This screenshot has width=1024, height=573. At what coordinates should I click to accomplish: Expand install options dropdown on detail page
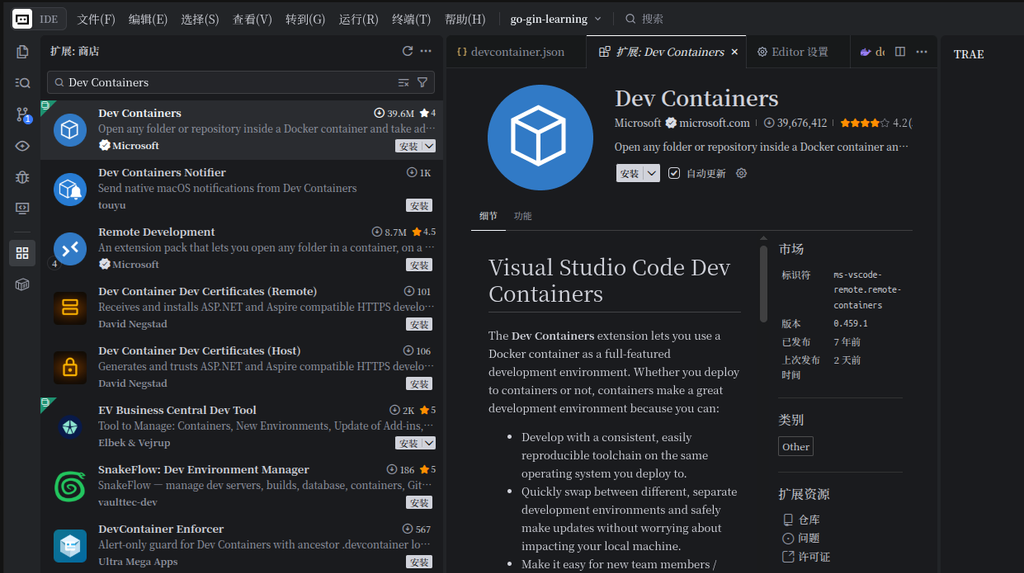coord(652,173)
